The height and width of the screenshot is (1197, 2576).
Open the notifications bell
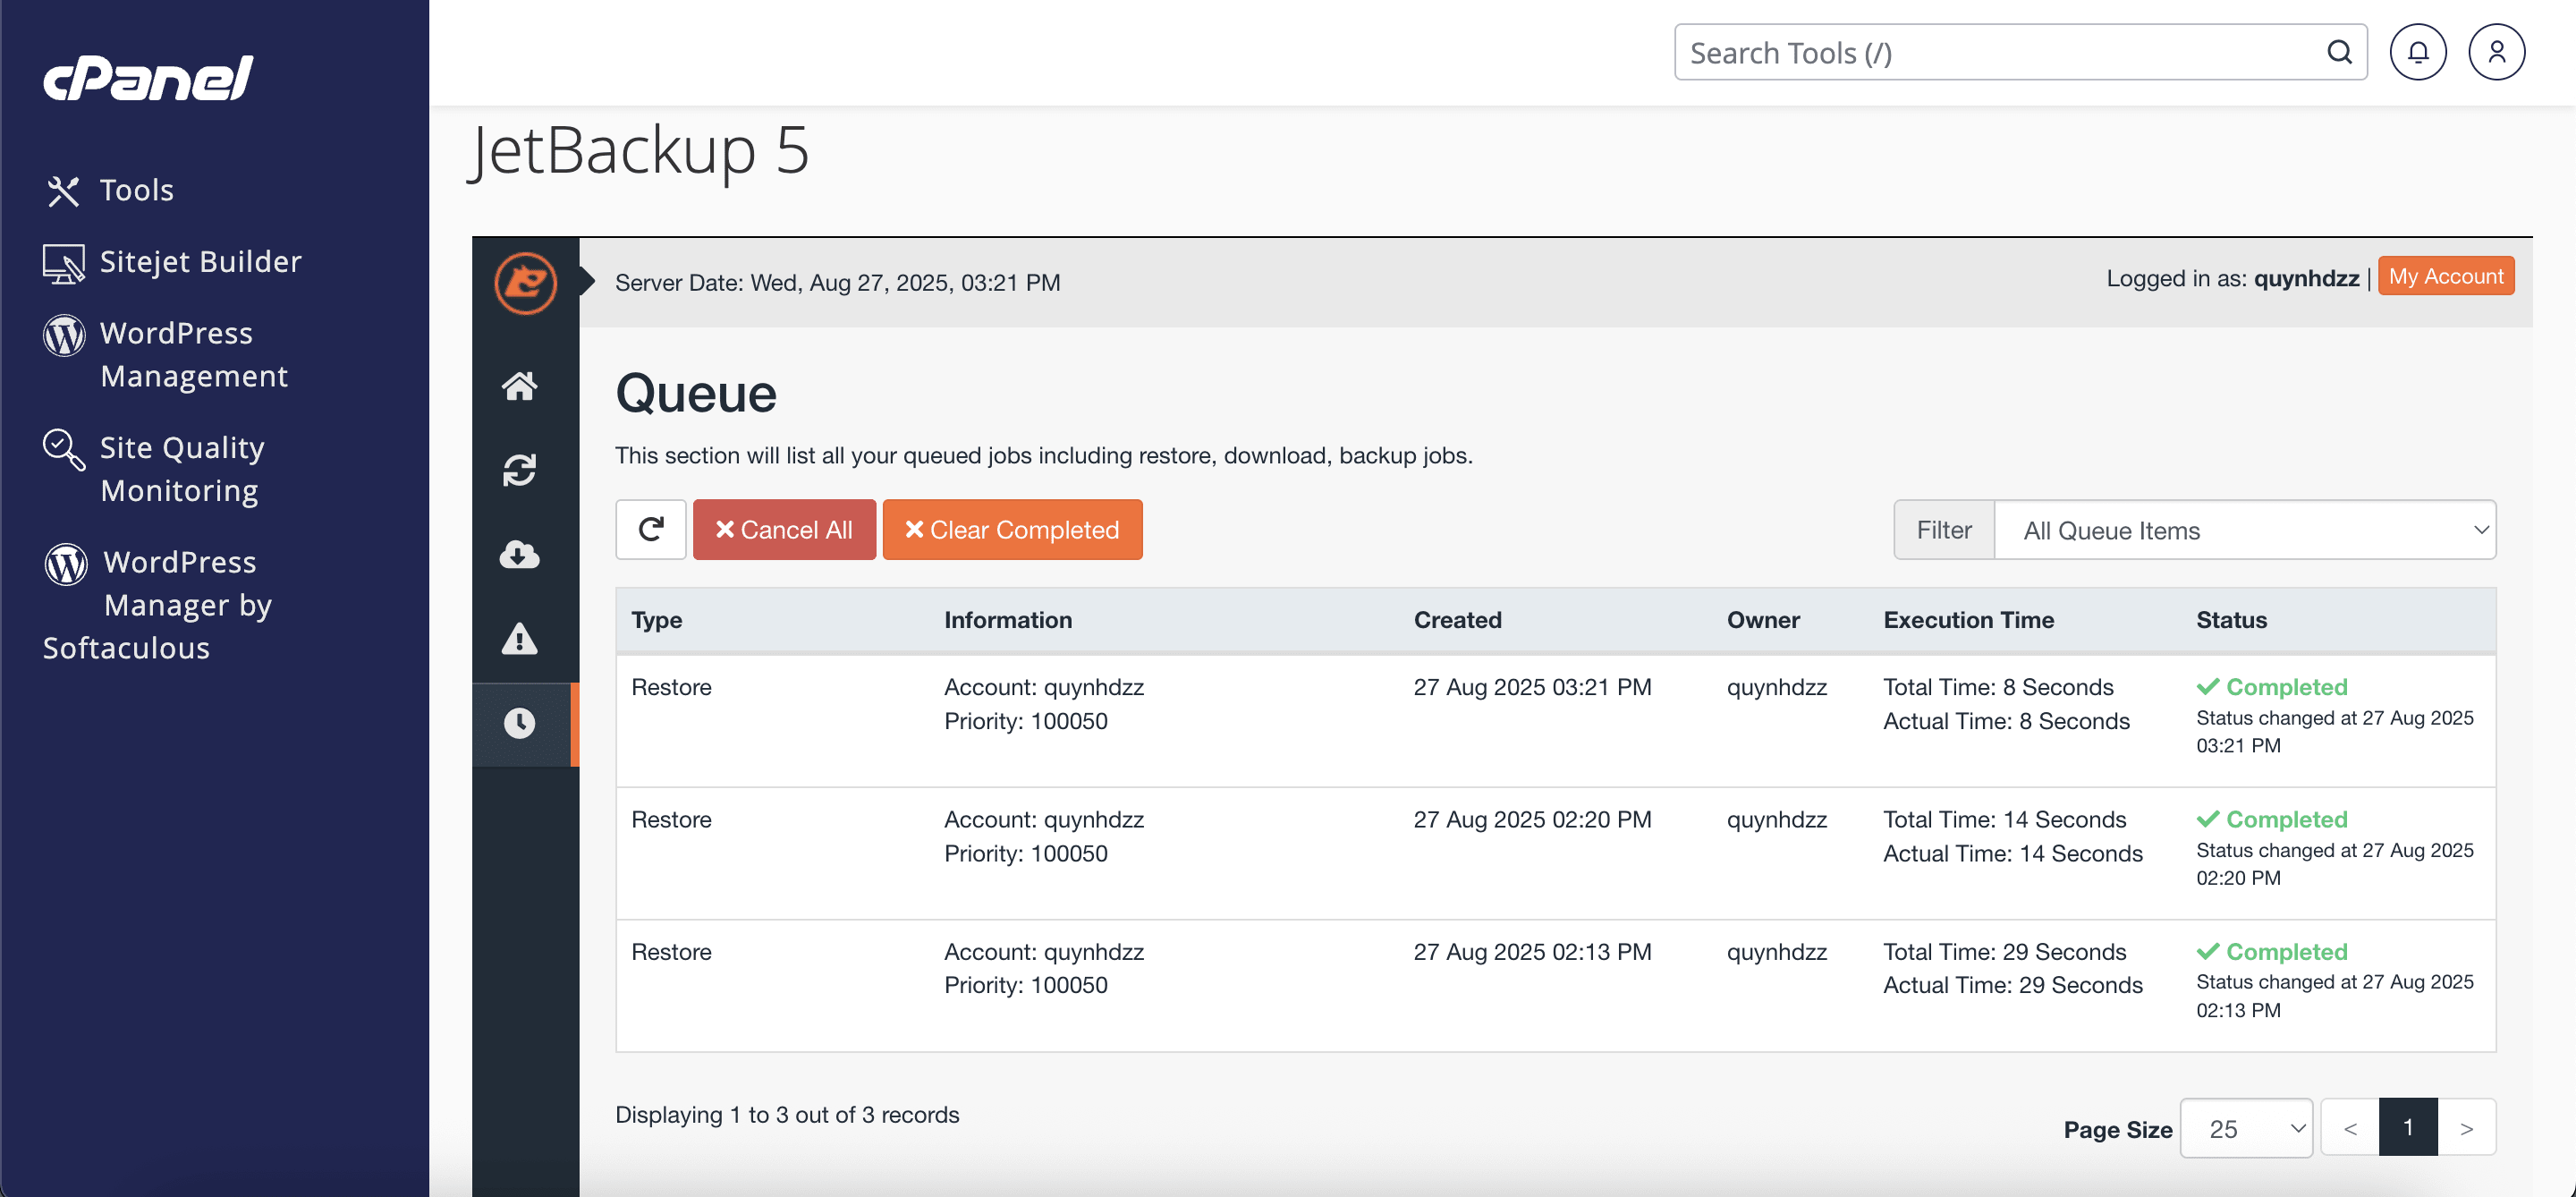click(x=2417, y=52)
